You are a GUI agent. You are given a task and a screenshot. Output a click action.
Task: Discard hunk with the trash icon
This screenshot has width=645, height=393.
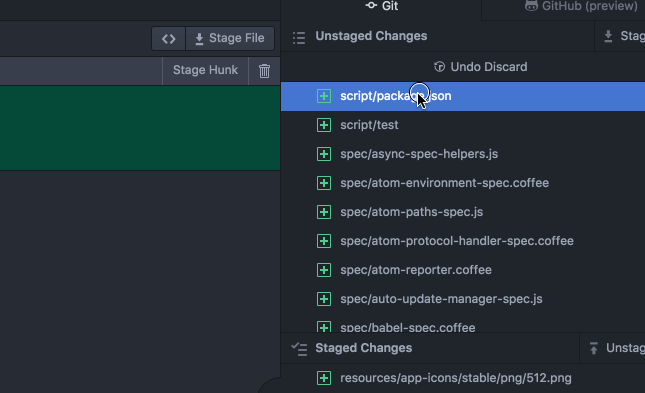coord(264,71)
